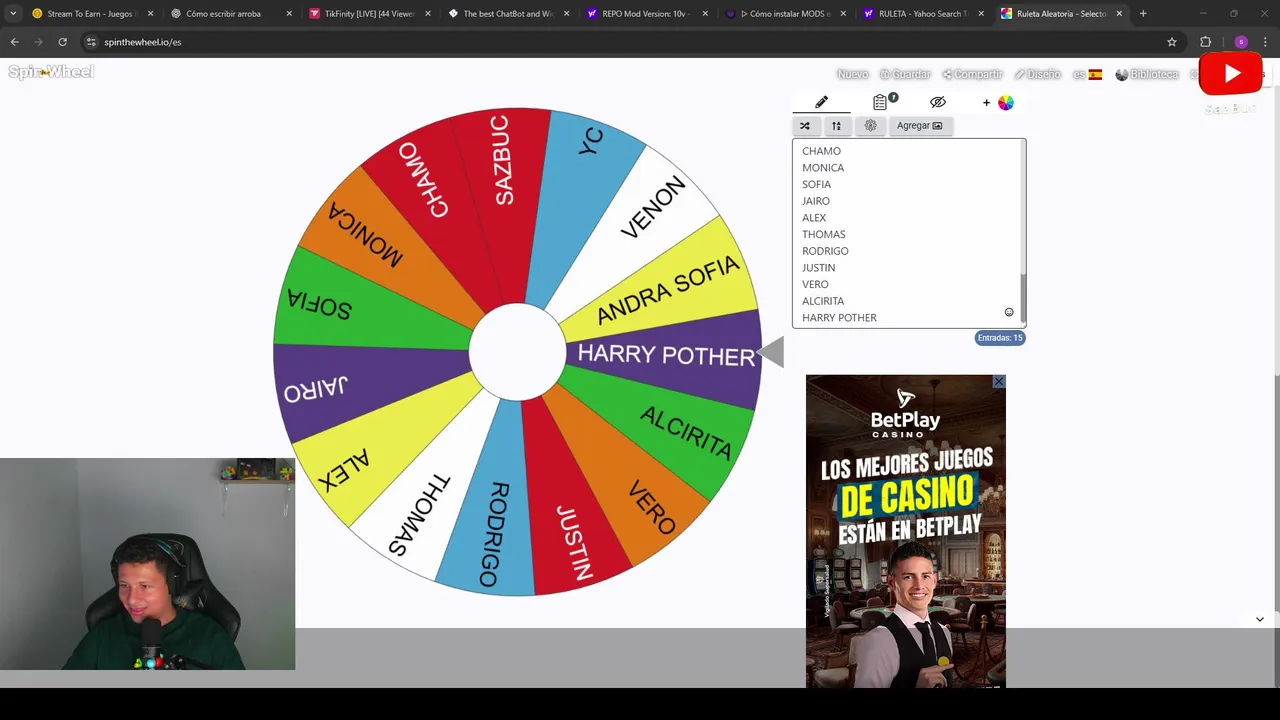Add a new wheel with plus color icon
This screenshot has height=720, width=1280.
(x=998, y=102)
